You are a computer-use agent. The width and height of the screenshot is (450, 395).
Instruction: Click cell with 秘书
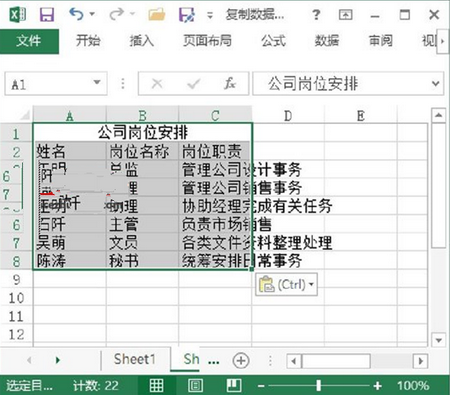[x=142, y=261]
